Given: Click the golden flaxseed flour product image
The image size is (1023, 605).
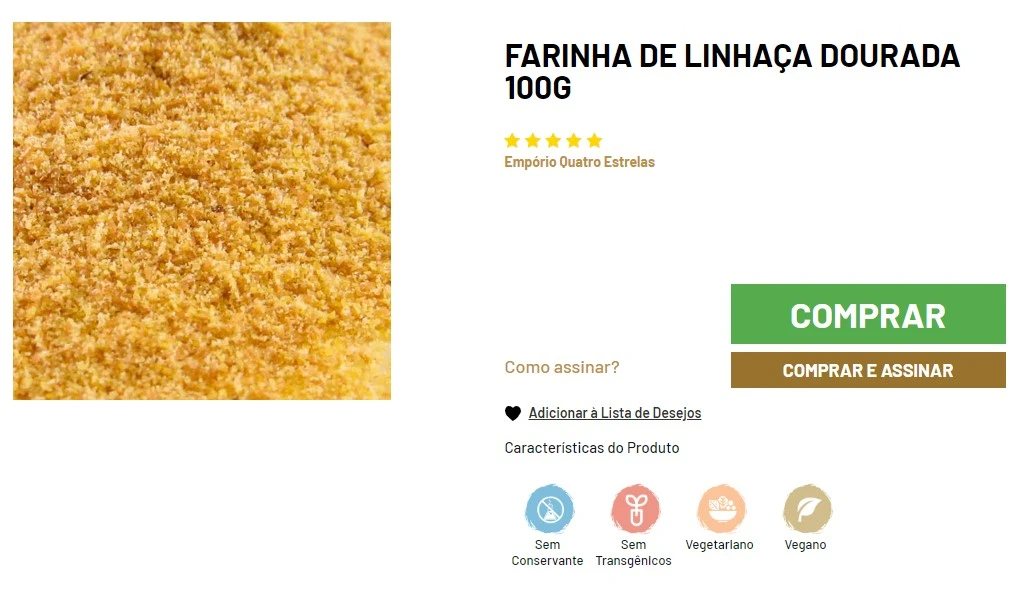Looking at the screenshot, I should point(202,211).
